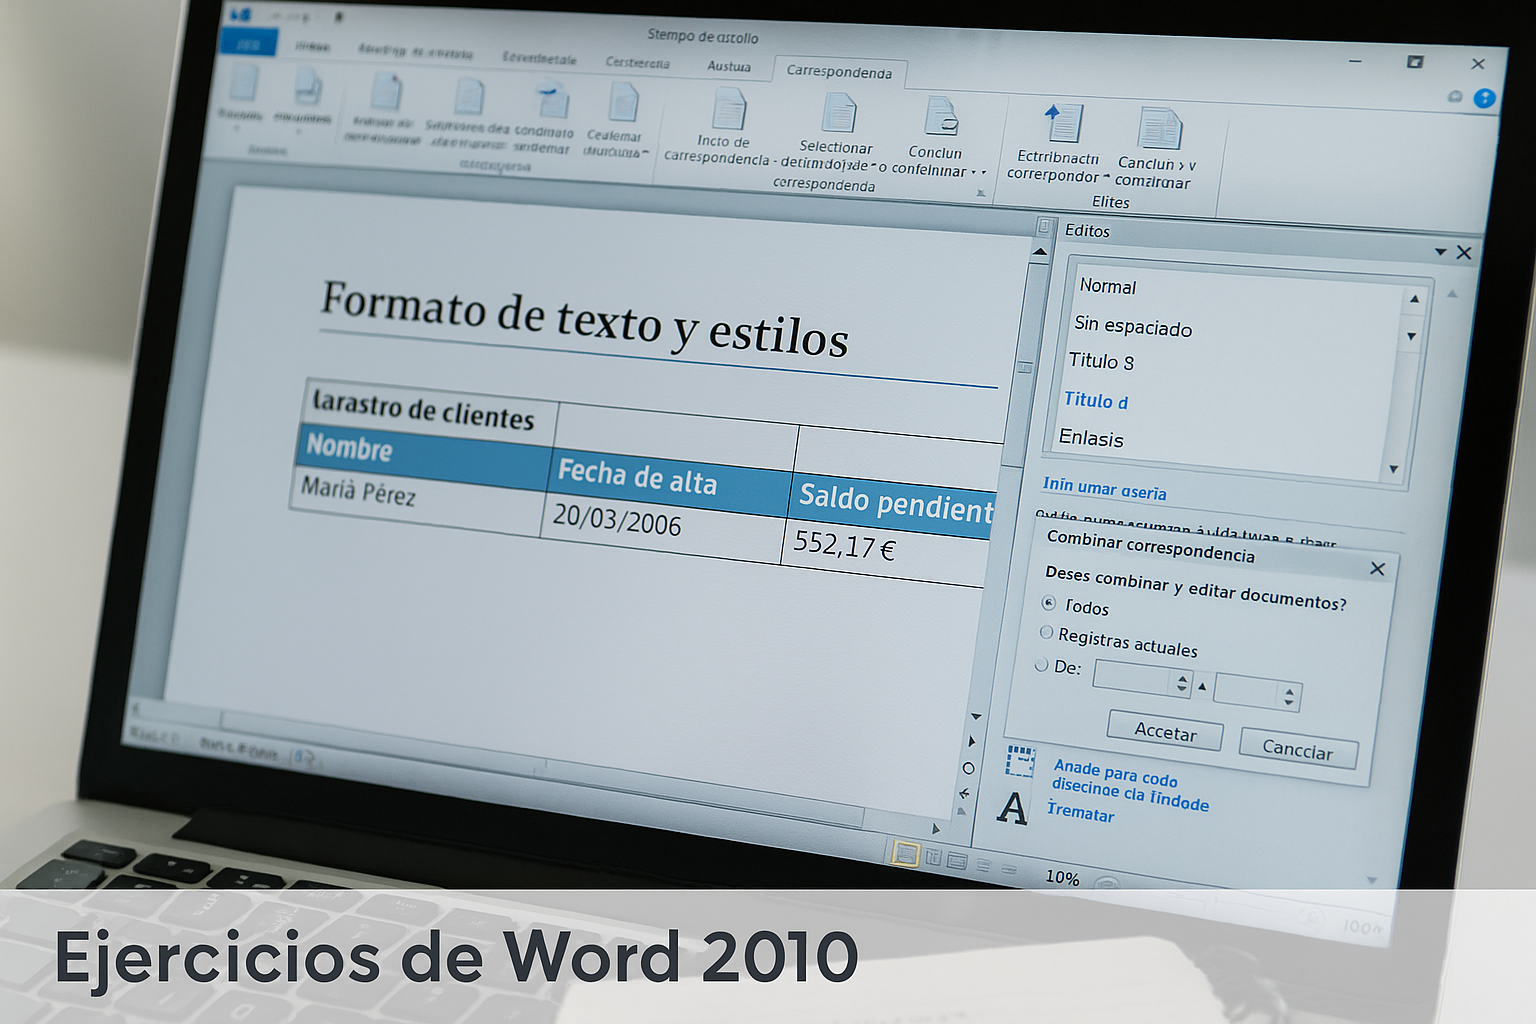Click the Select Browse Object circle icon

pos(967,768)
